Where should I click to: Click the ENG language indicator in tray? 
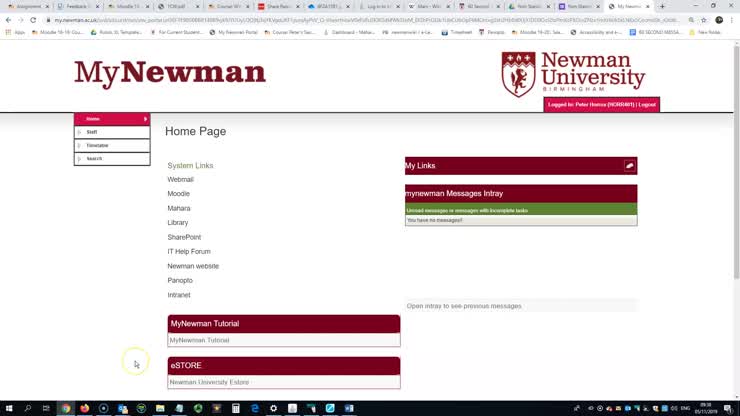click(685, 408)
